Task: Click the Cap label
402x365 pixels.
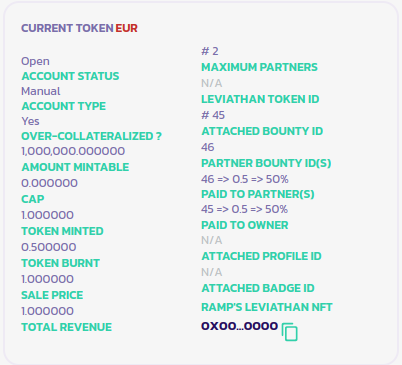Action: tap(33, 199)
